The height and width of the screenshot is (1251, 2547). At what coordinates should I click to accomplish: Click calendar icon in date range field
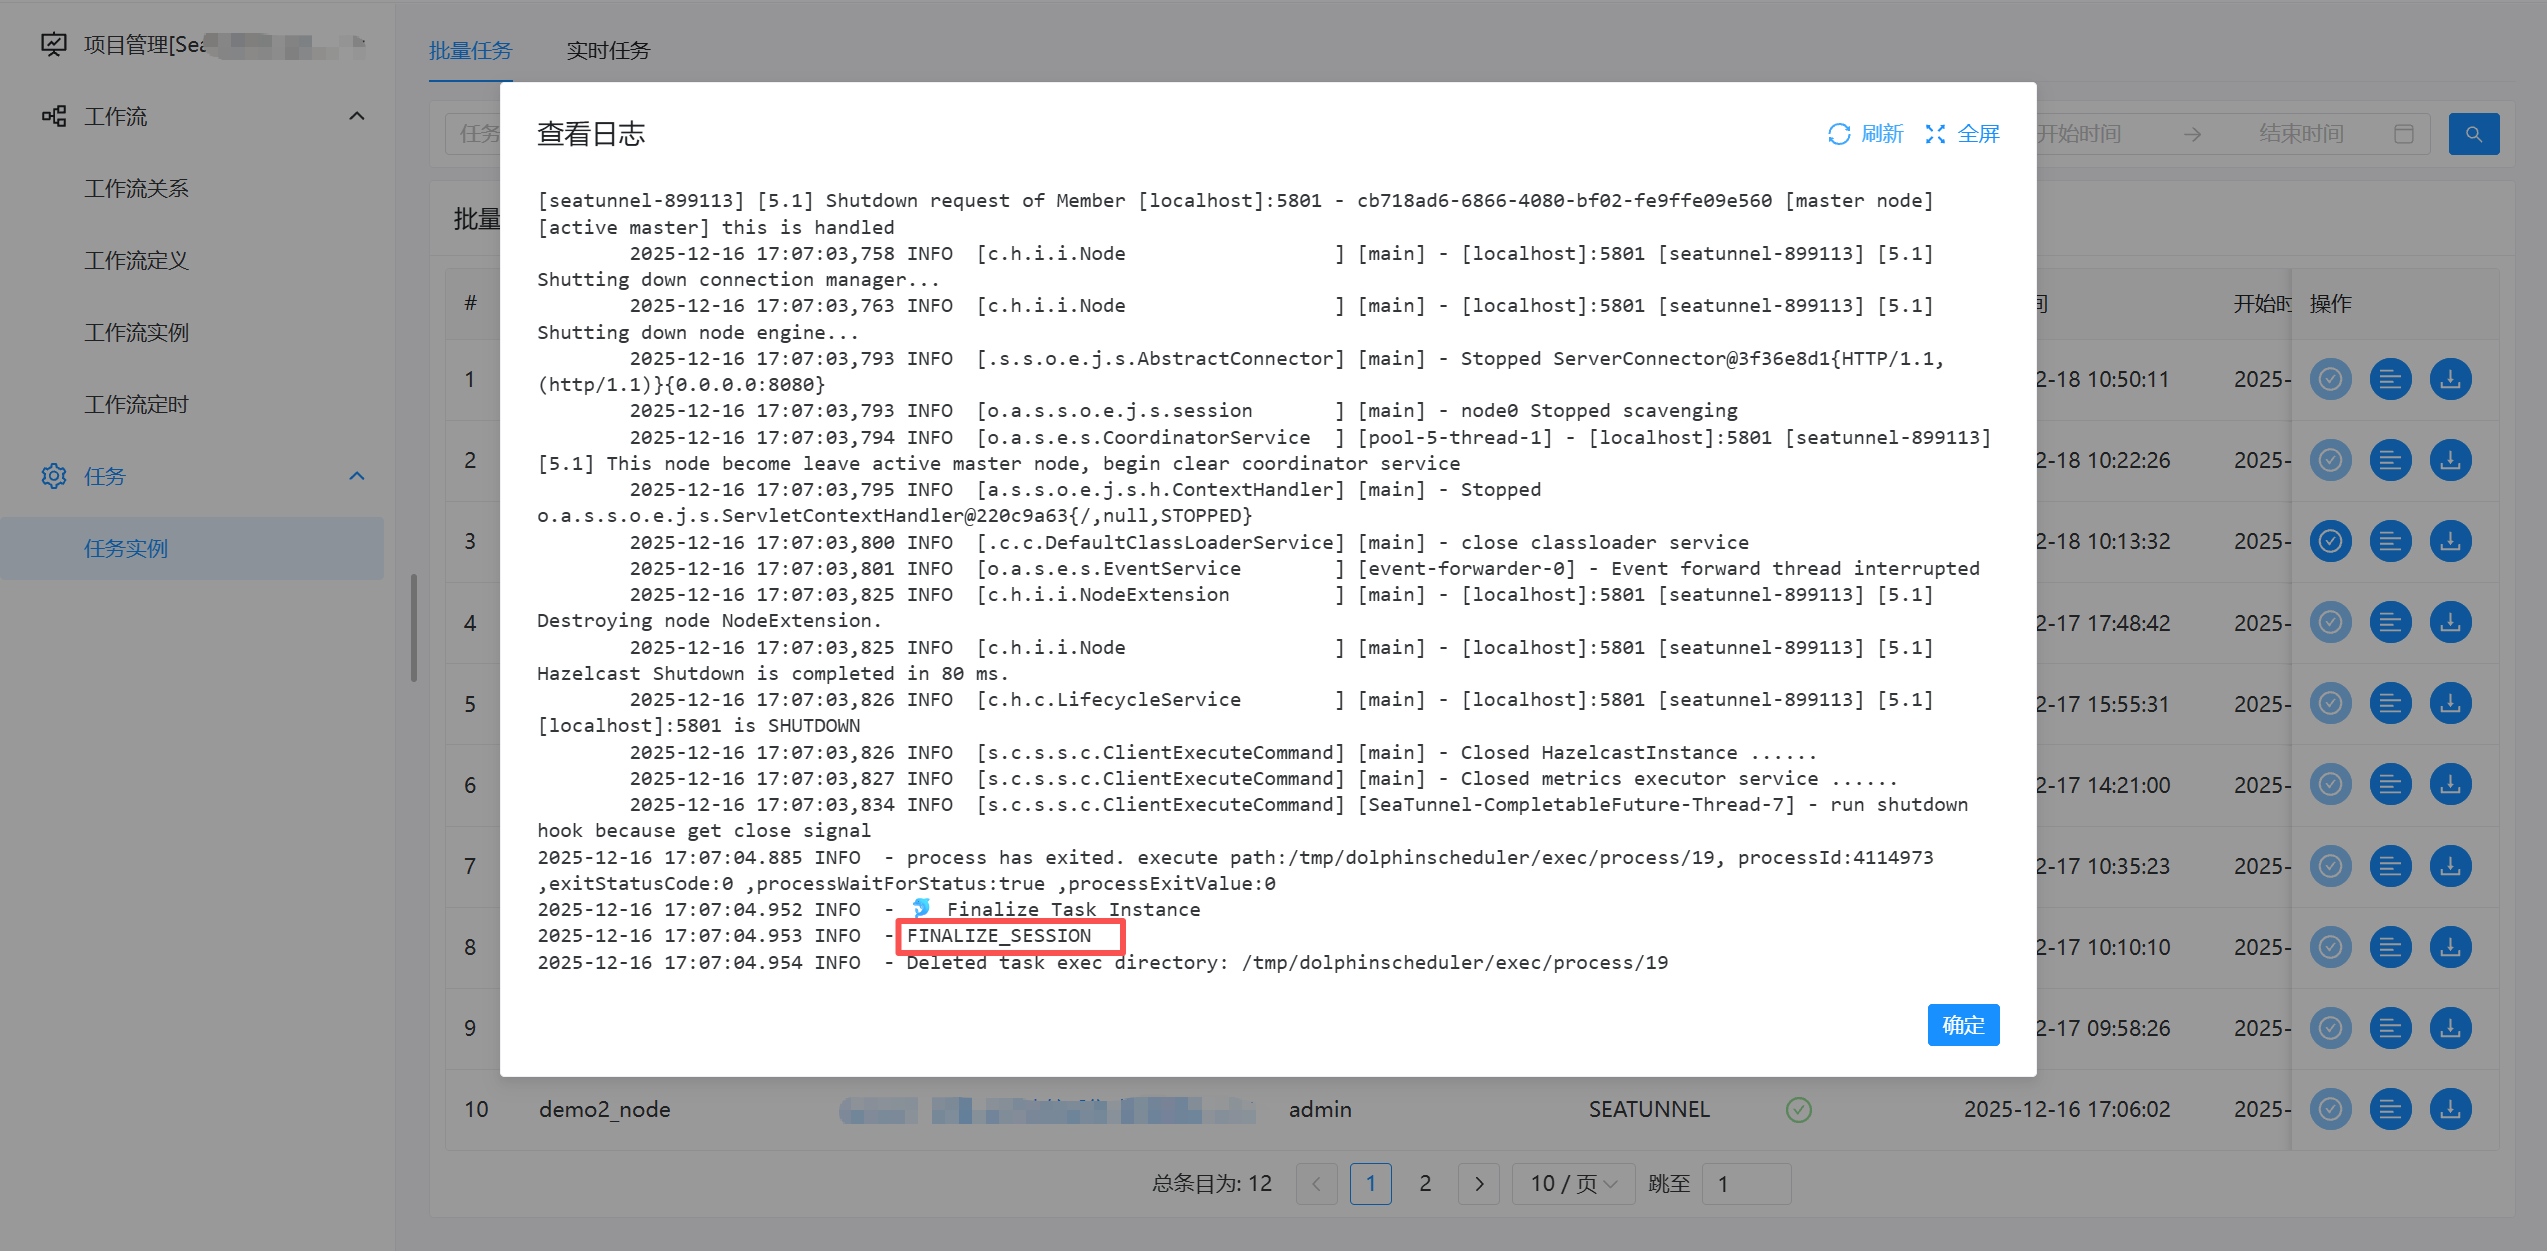[x=2404, y=134]
